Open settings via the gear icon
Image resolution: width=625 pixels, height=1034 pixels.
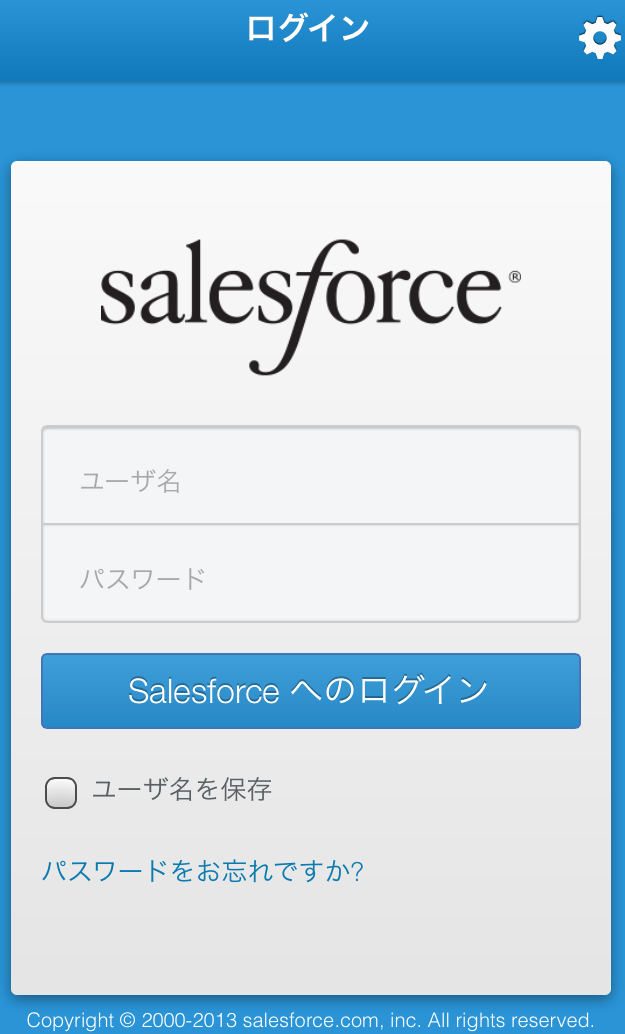(599, 38)
